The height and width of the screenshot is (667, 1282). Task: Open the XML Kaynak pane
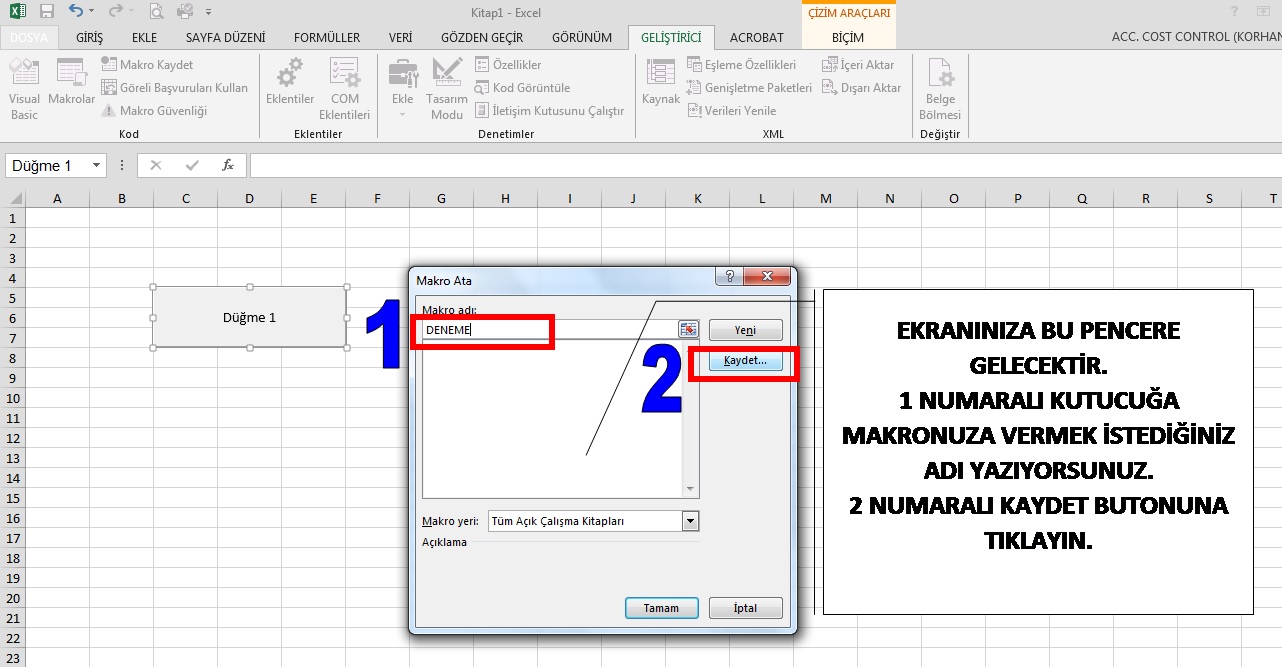coord(661,82)
